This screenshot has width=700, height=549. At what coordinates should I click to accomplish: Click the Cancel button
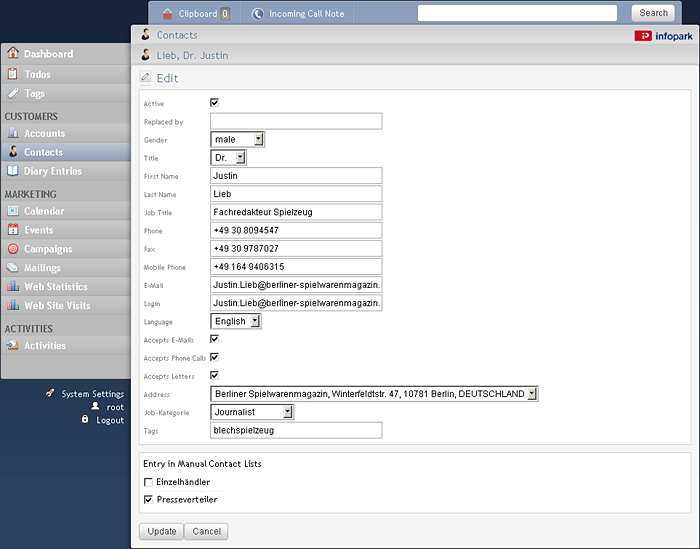[x=206, y=531]
